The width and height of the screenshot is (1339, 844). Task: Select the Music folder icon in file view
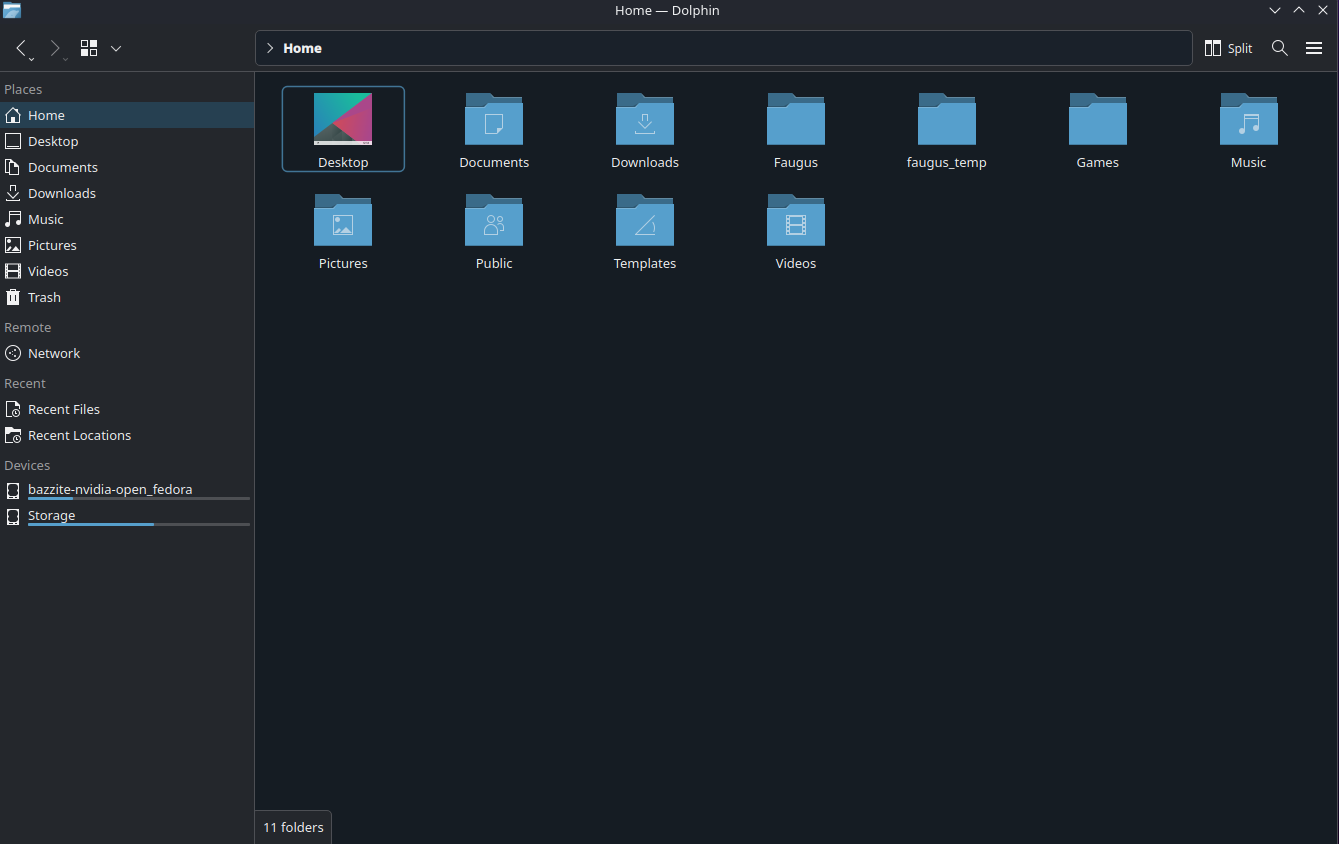(1249, 119)
